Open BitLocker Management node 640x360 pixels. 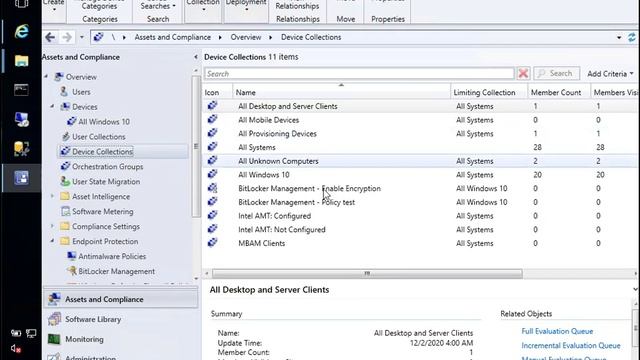[117, 271]
